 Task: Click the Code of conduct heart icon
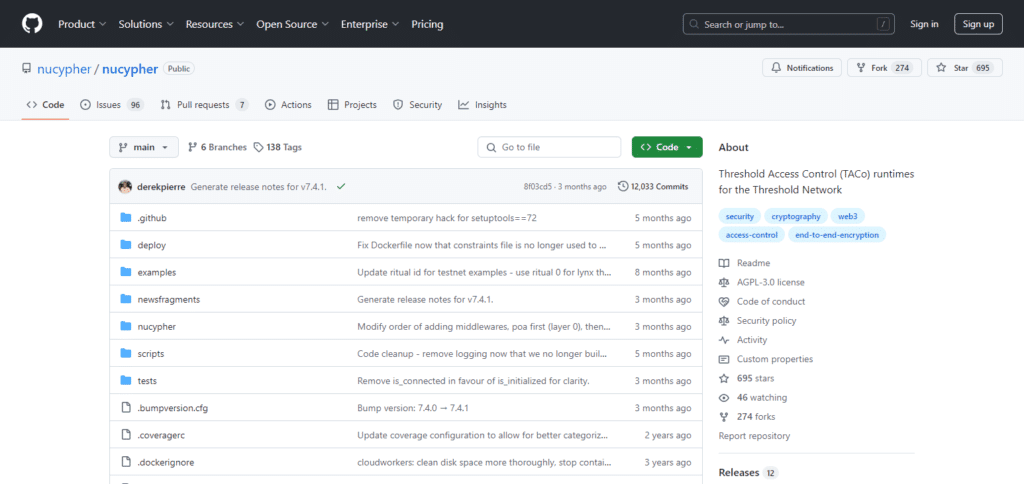[x=724, y=302]
